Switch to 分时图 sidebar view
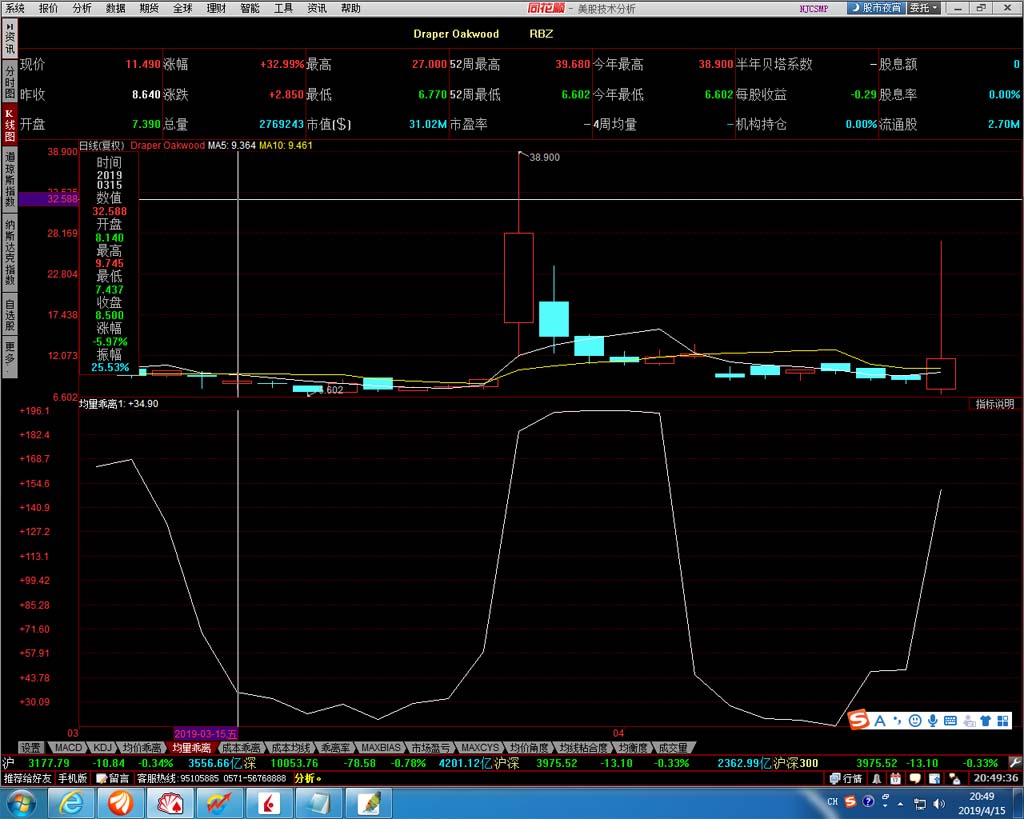1024x819 pixels. 9,81
